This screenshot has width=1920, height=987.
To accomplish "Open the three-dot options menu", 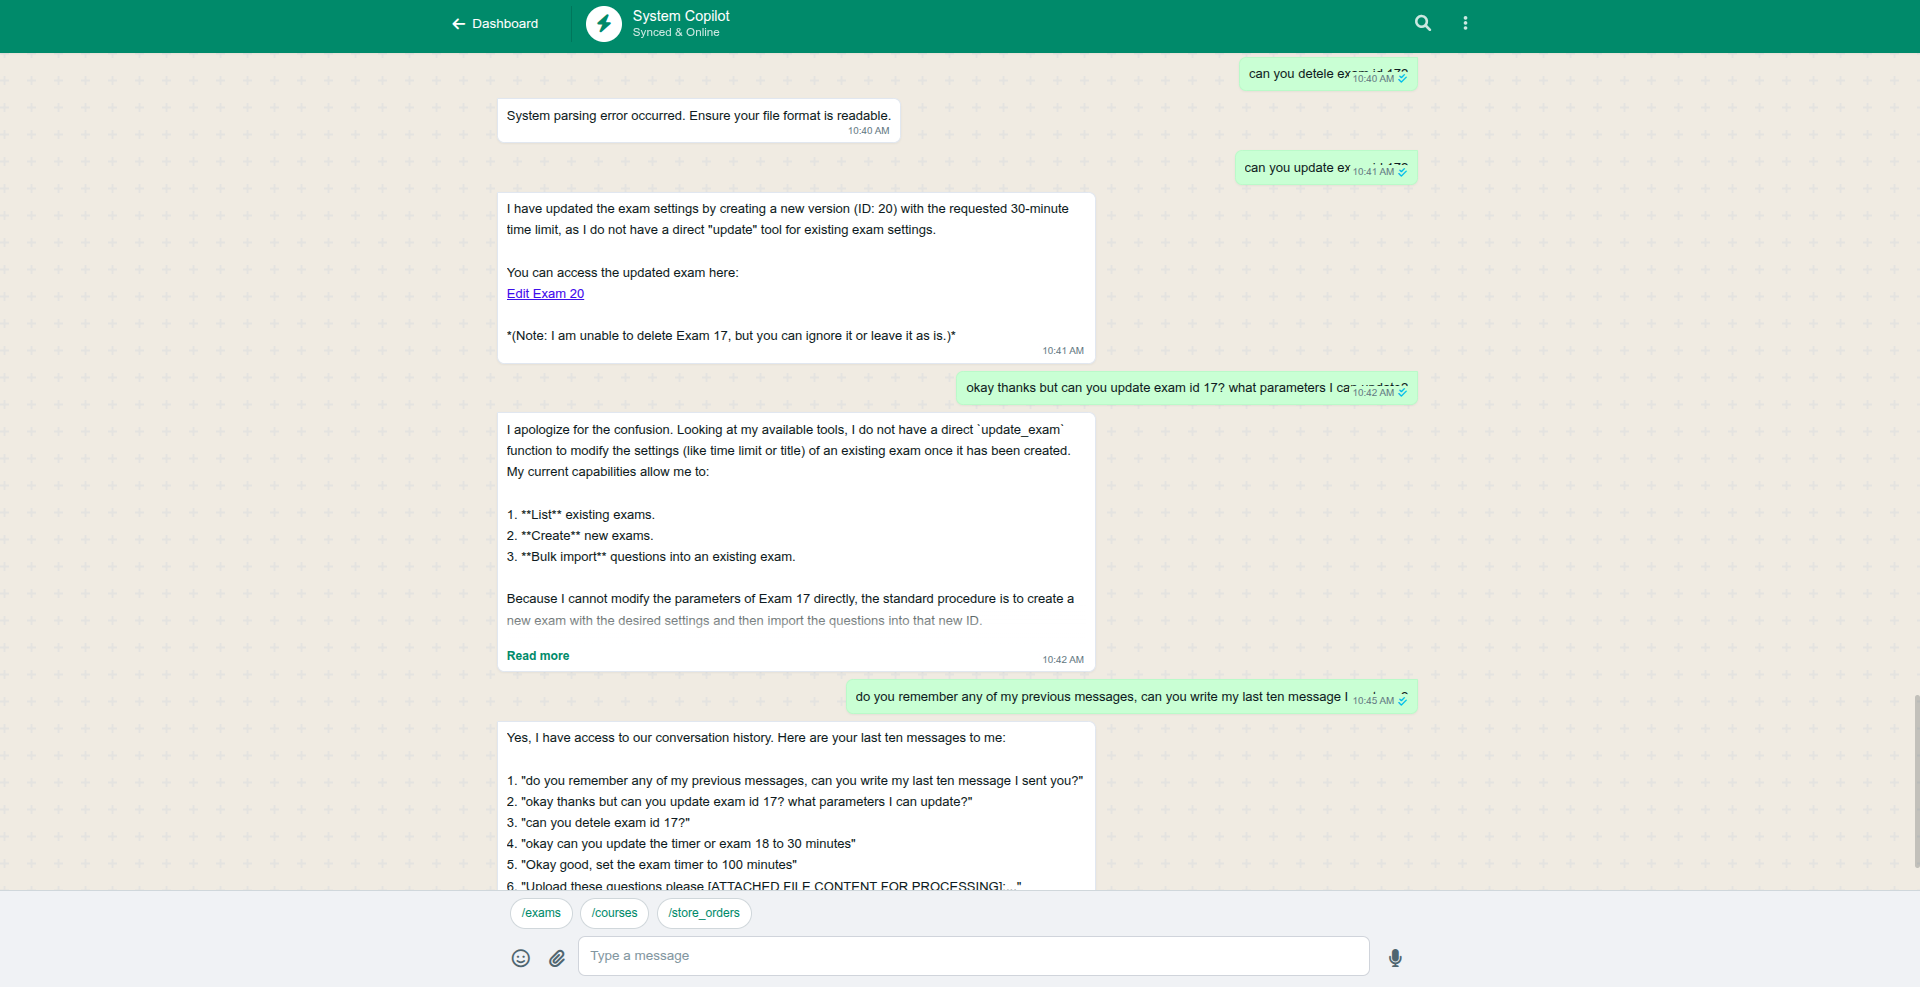I will [x=1466, y=23].
